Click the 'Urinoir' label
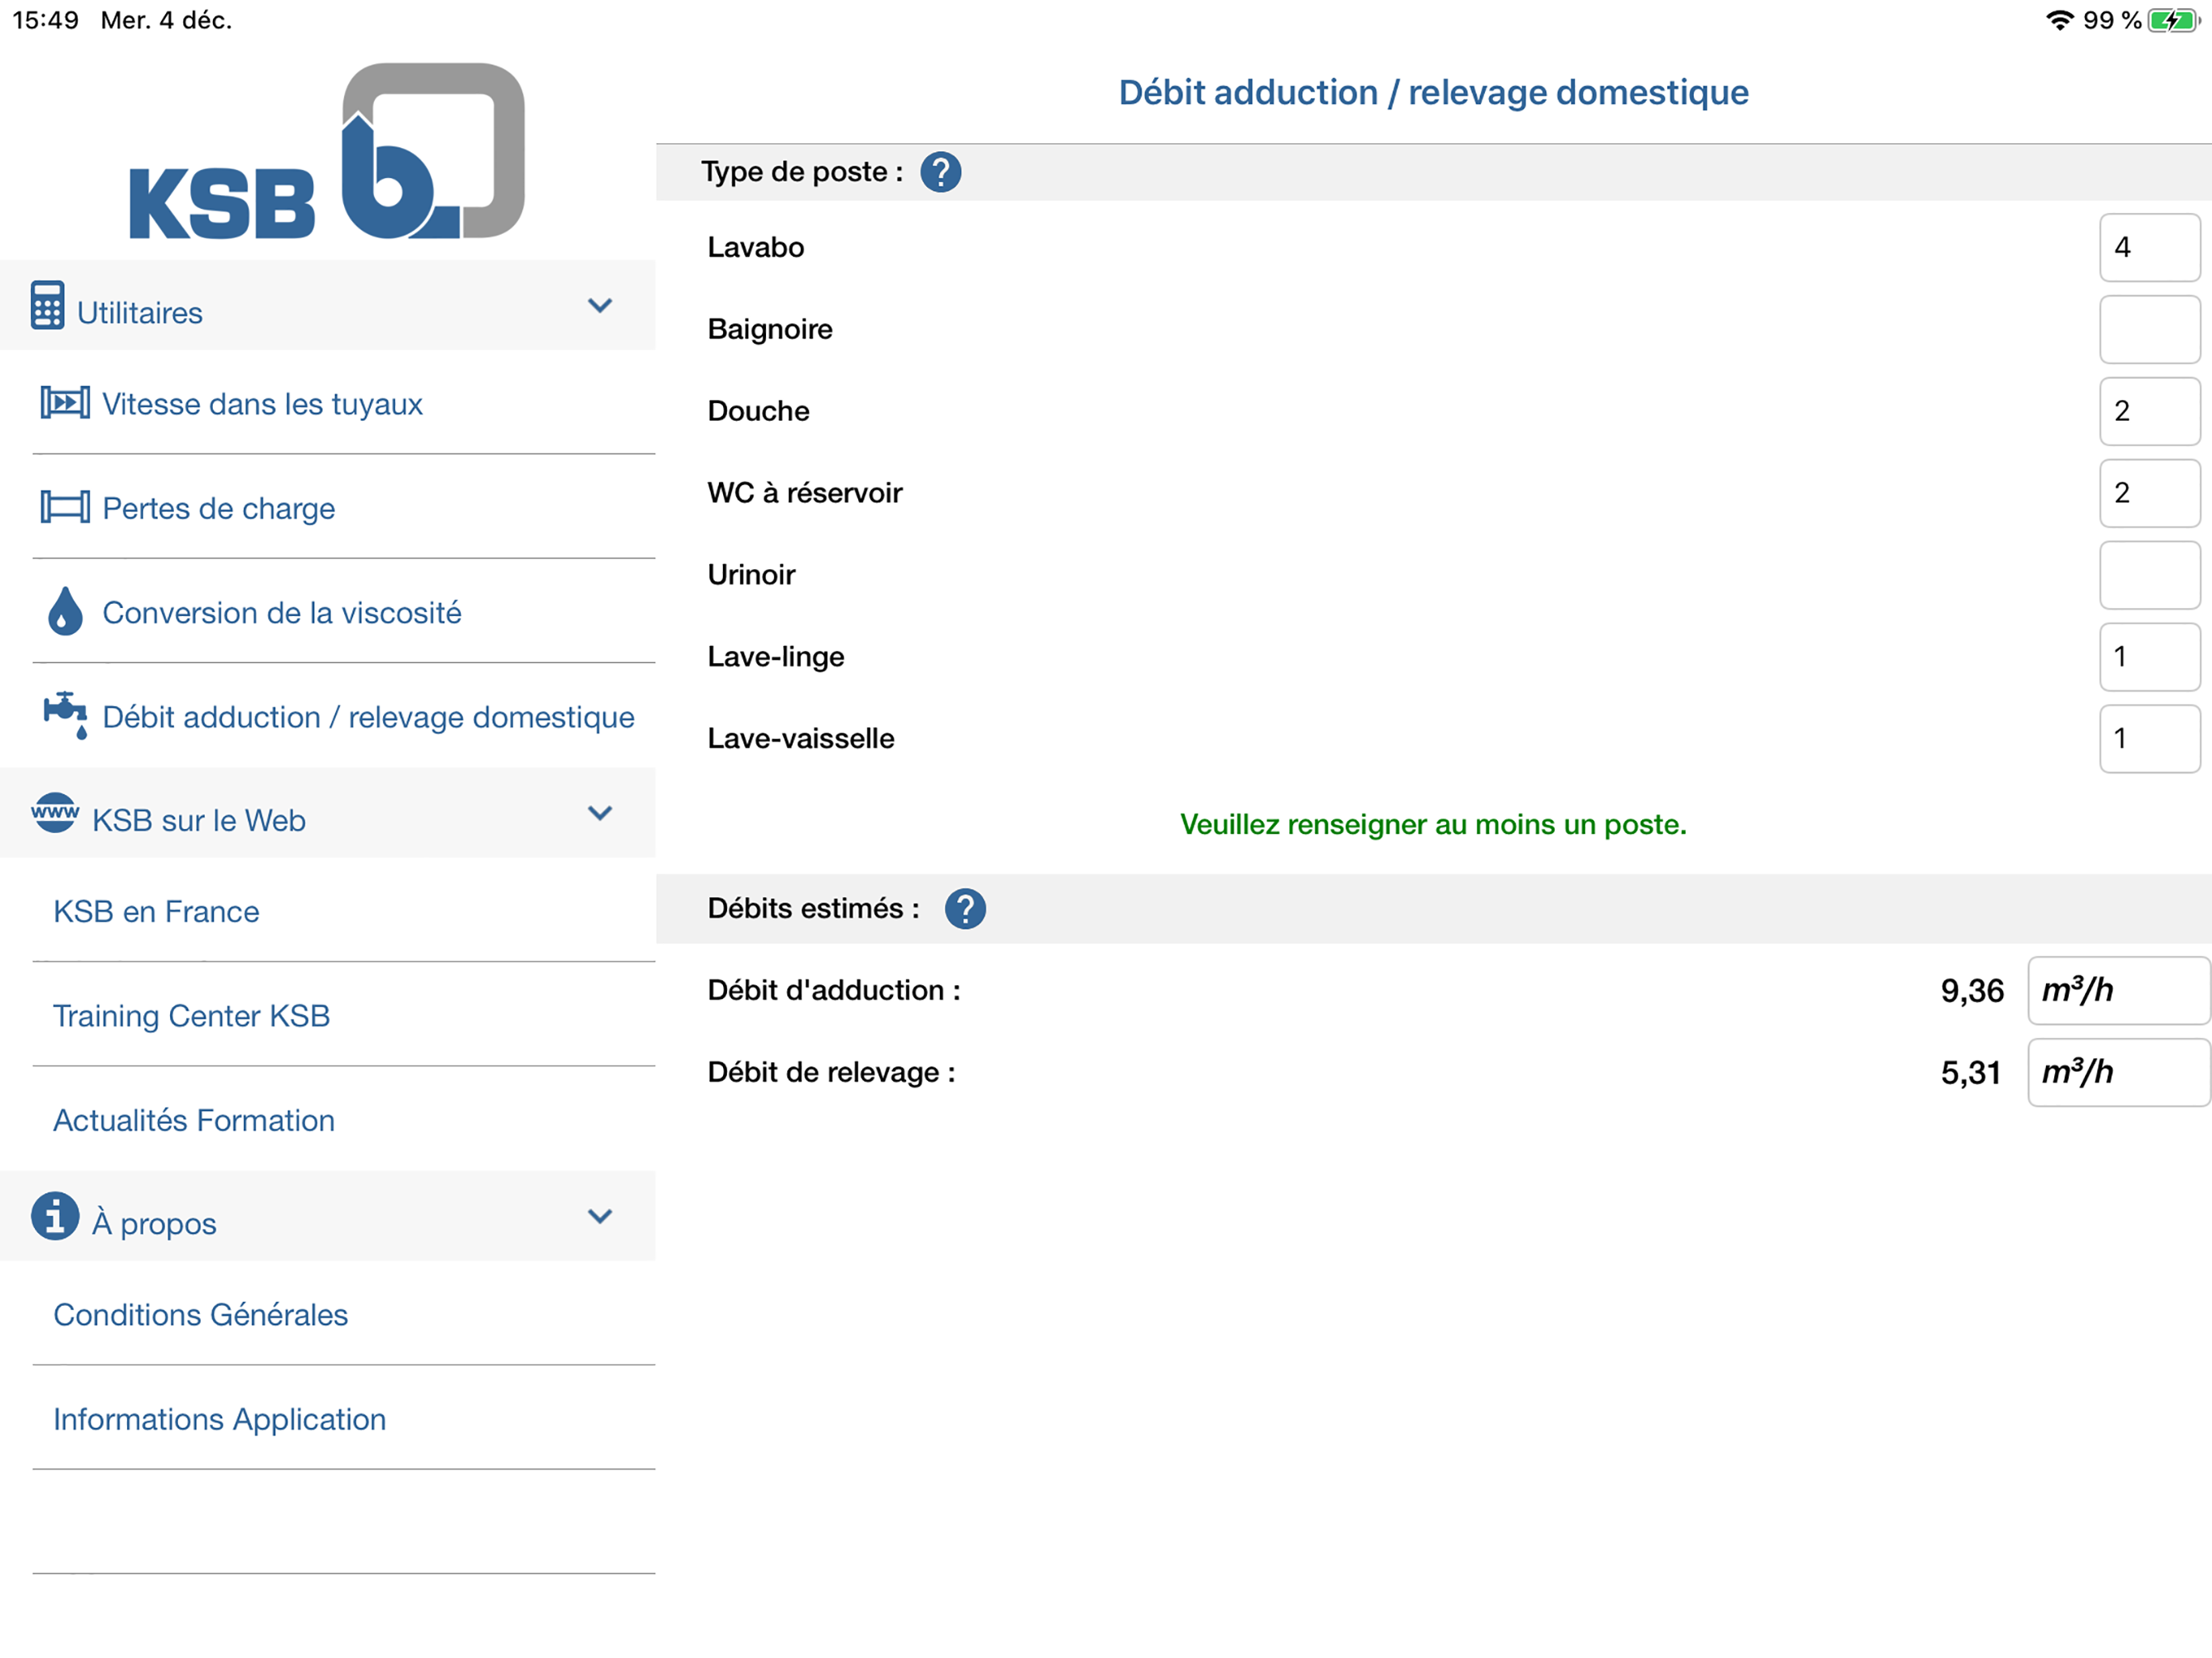 pos(751,574)
